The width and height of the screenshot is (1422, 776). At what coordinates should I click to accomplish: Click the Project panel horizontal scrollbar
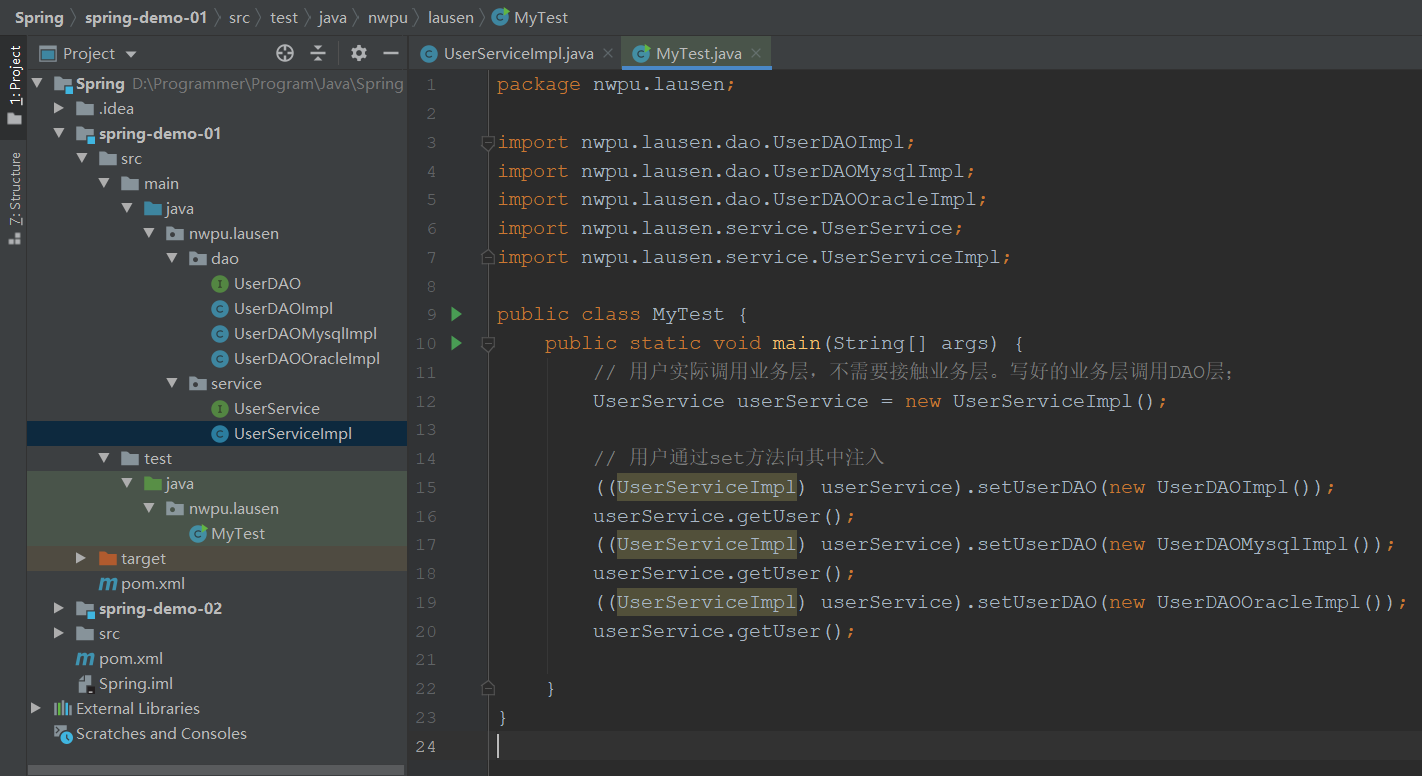216,770
